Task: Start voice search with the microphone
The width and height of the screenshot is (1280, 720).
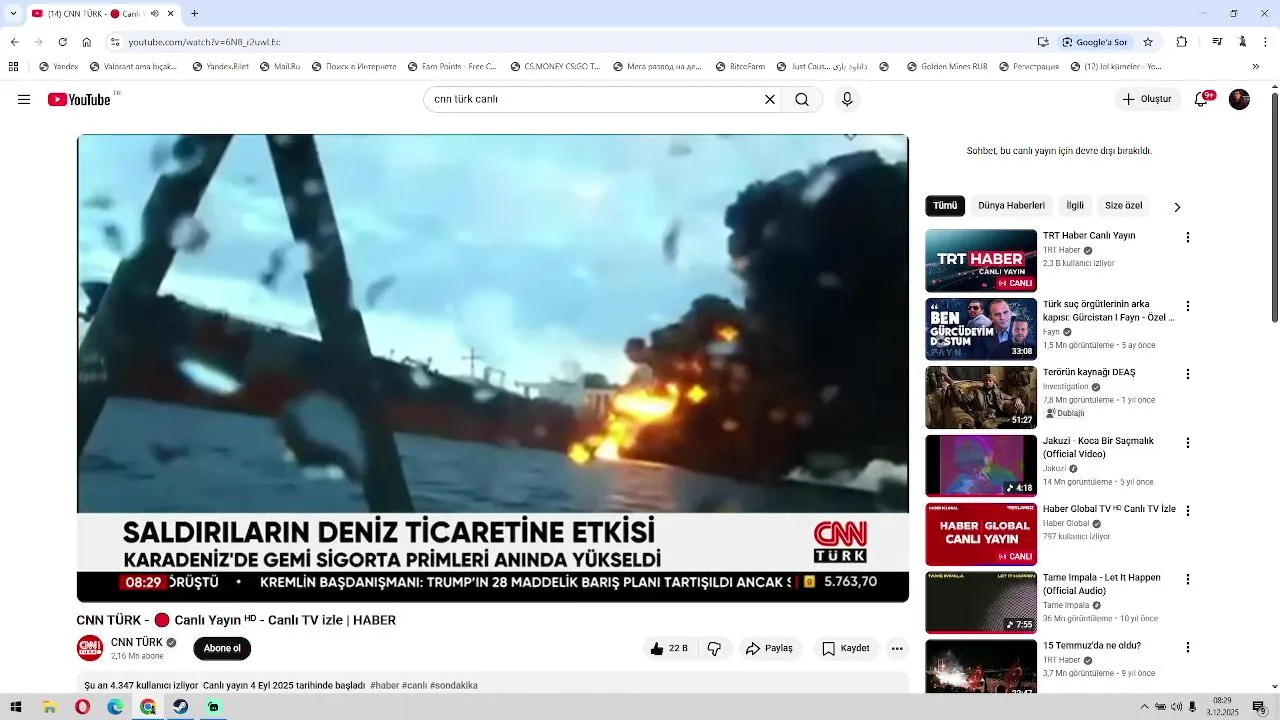Action: pos(847,99)
